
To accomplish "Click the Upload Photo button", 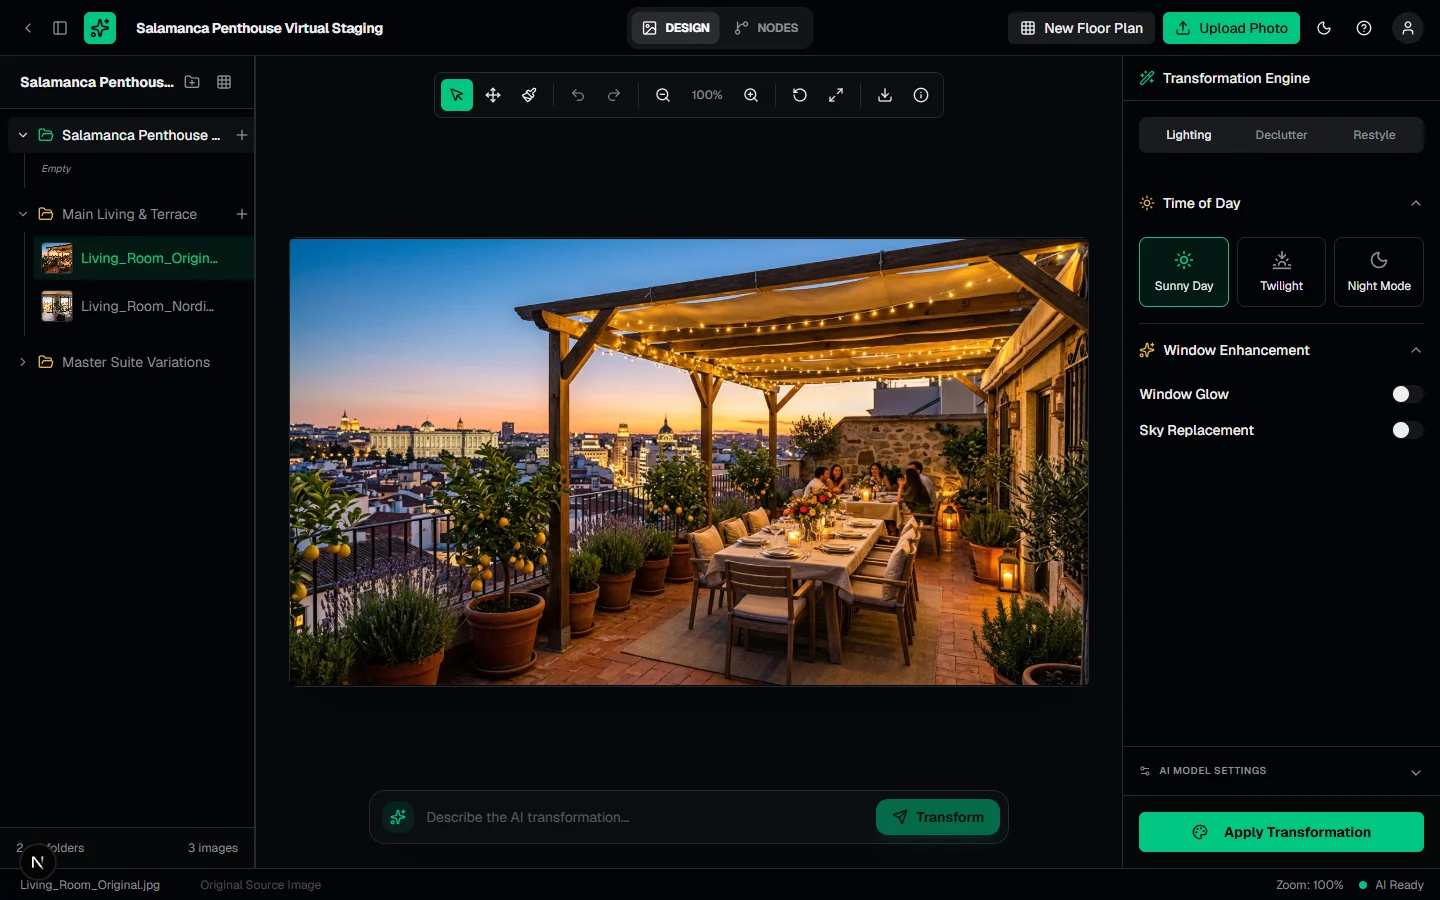I will click(x=1231, y=28).
